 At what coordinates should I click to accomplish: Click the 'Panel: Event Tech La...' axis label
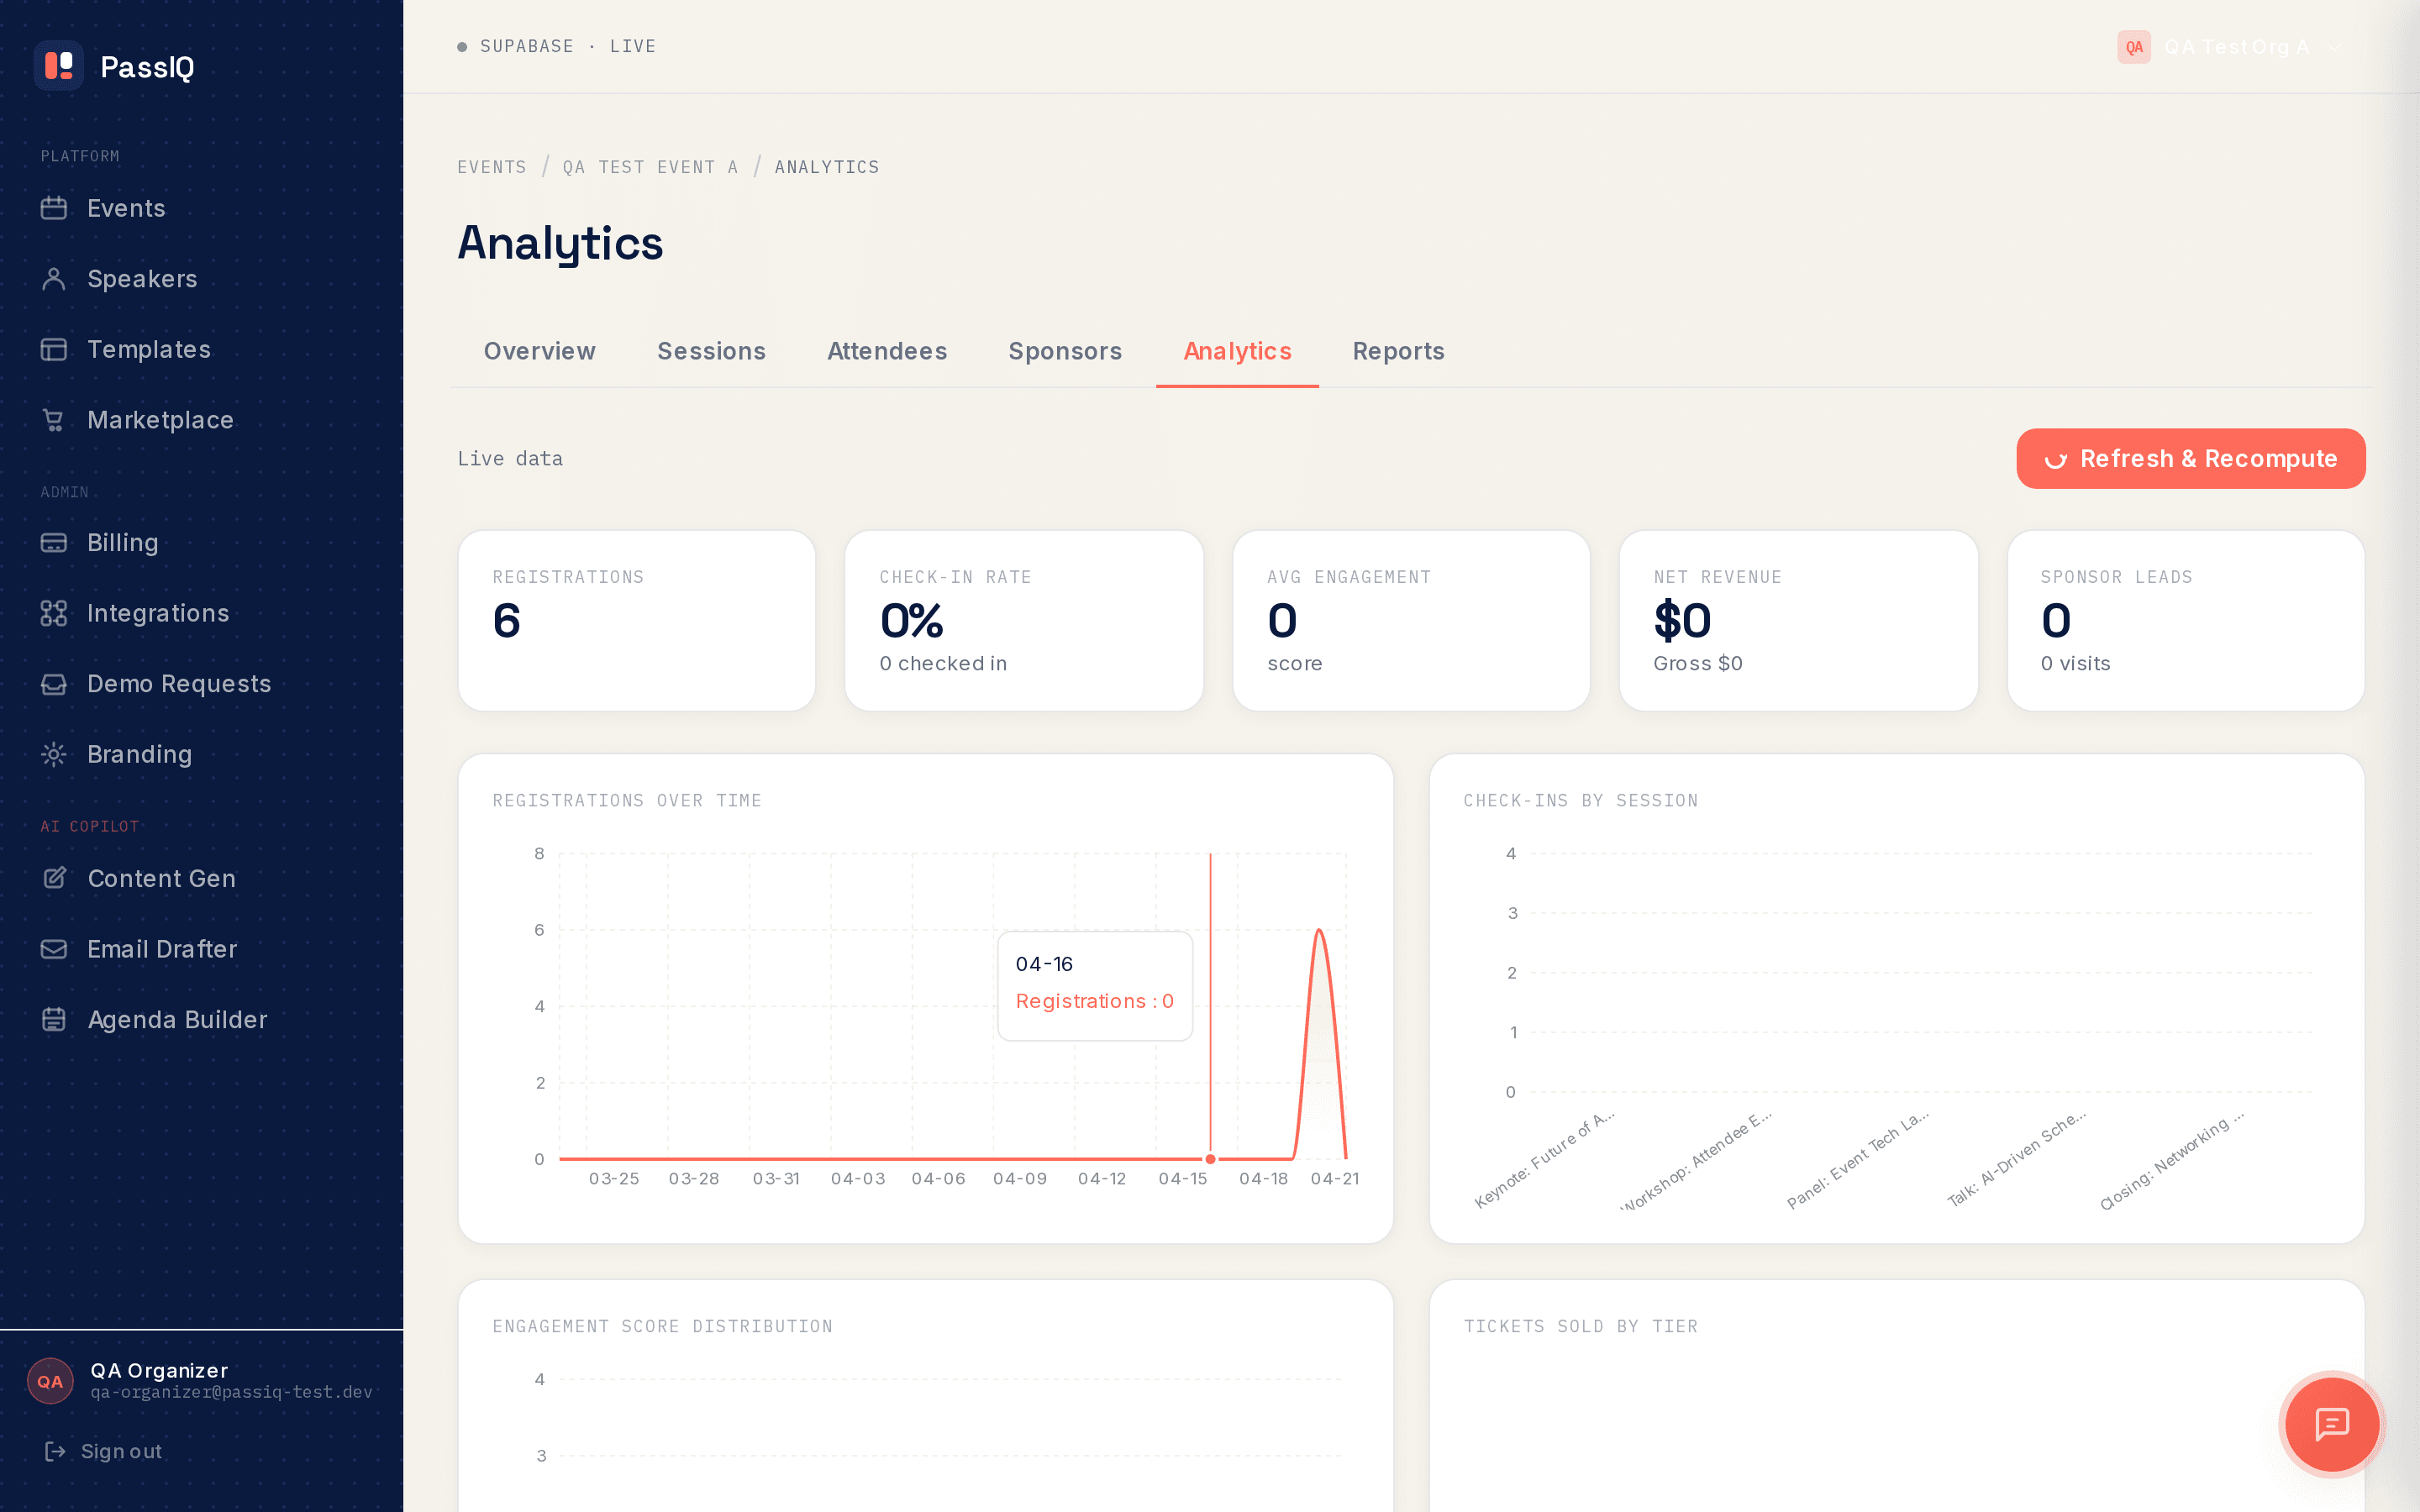(1857, 1159)
